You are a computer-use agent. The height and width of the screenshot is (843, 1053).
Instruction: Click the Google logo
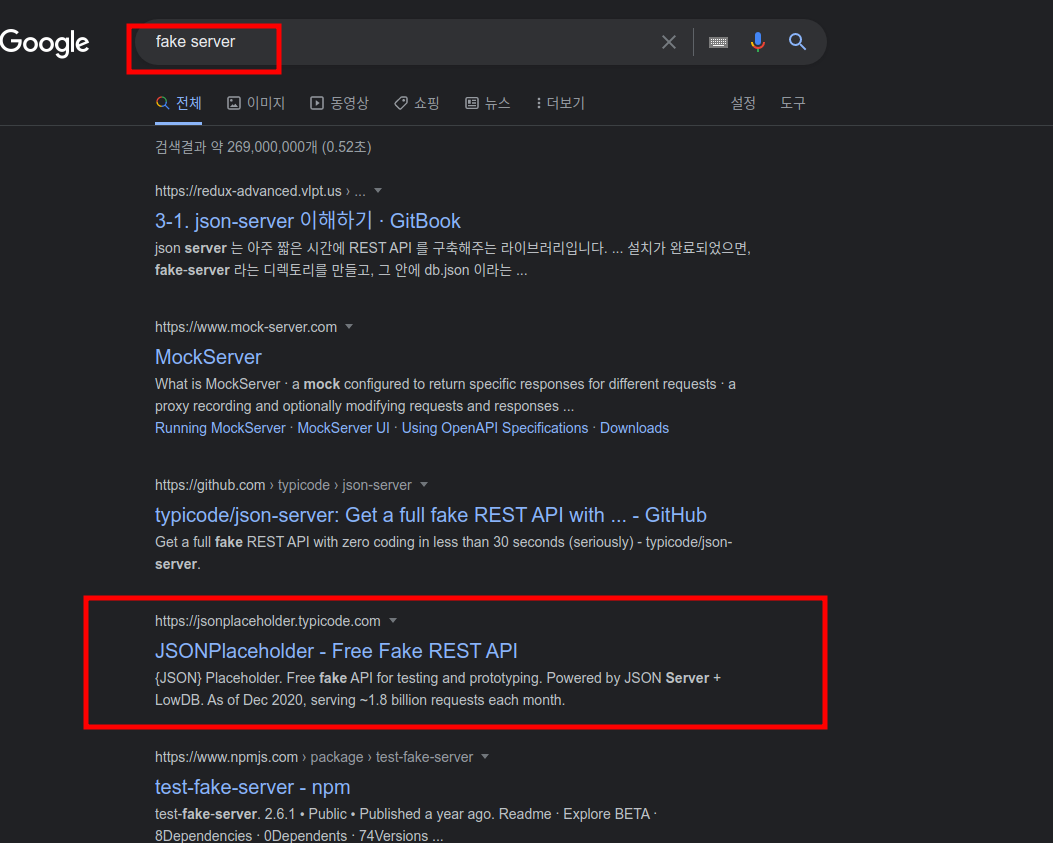coord(44,43)
